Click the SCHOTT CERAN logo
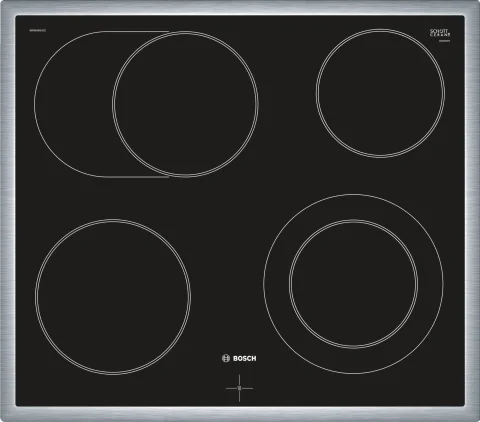 (440, 33)
